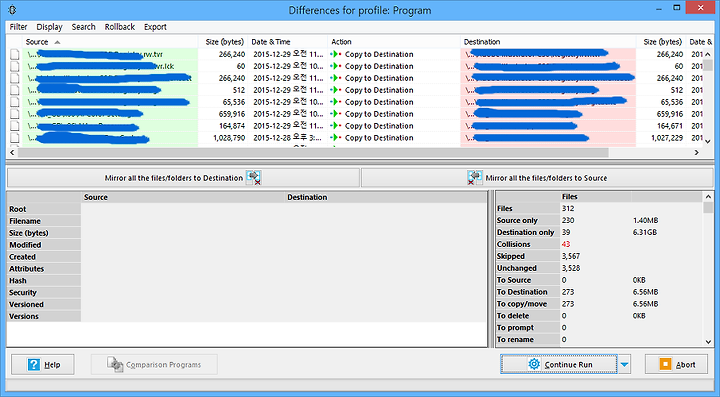Screen dimensions: 720x397
Task: Tick checkbox of the 164,874-byte row
Action: pos(15,126)
